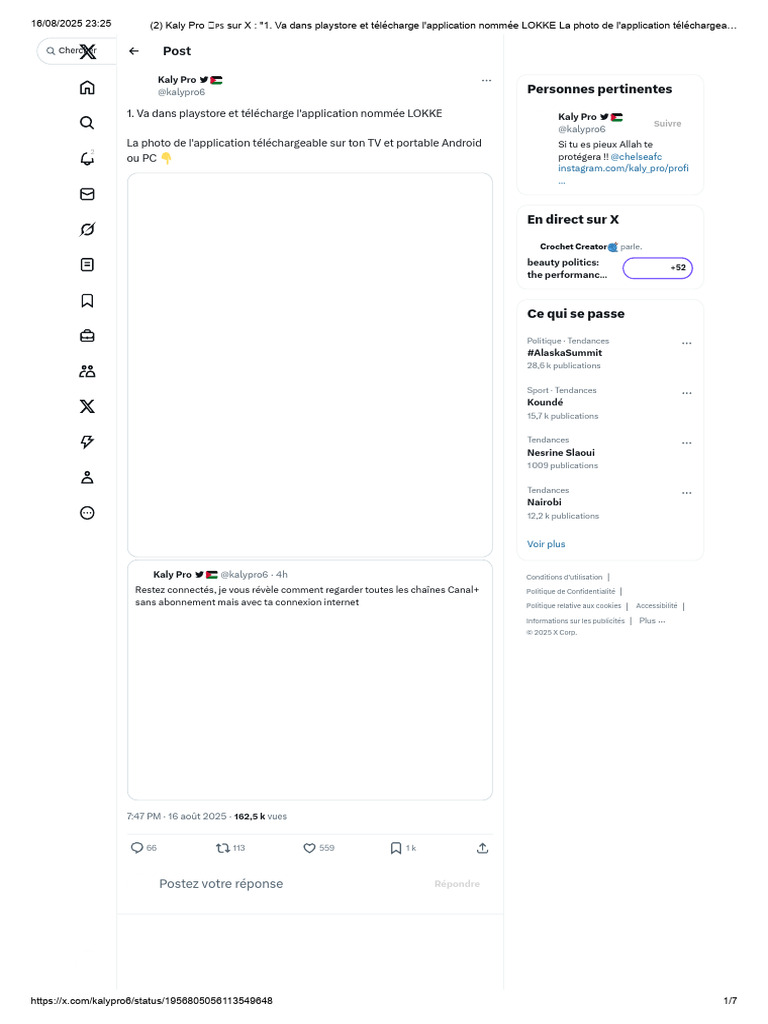Open the Koundé trending topic
768x1024 pixels.
pos(545,402)
